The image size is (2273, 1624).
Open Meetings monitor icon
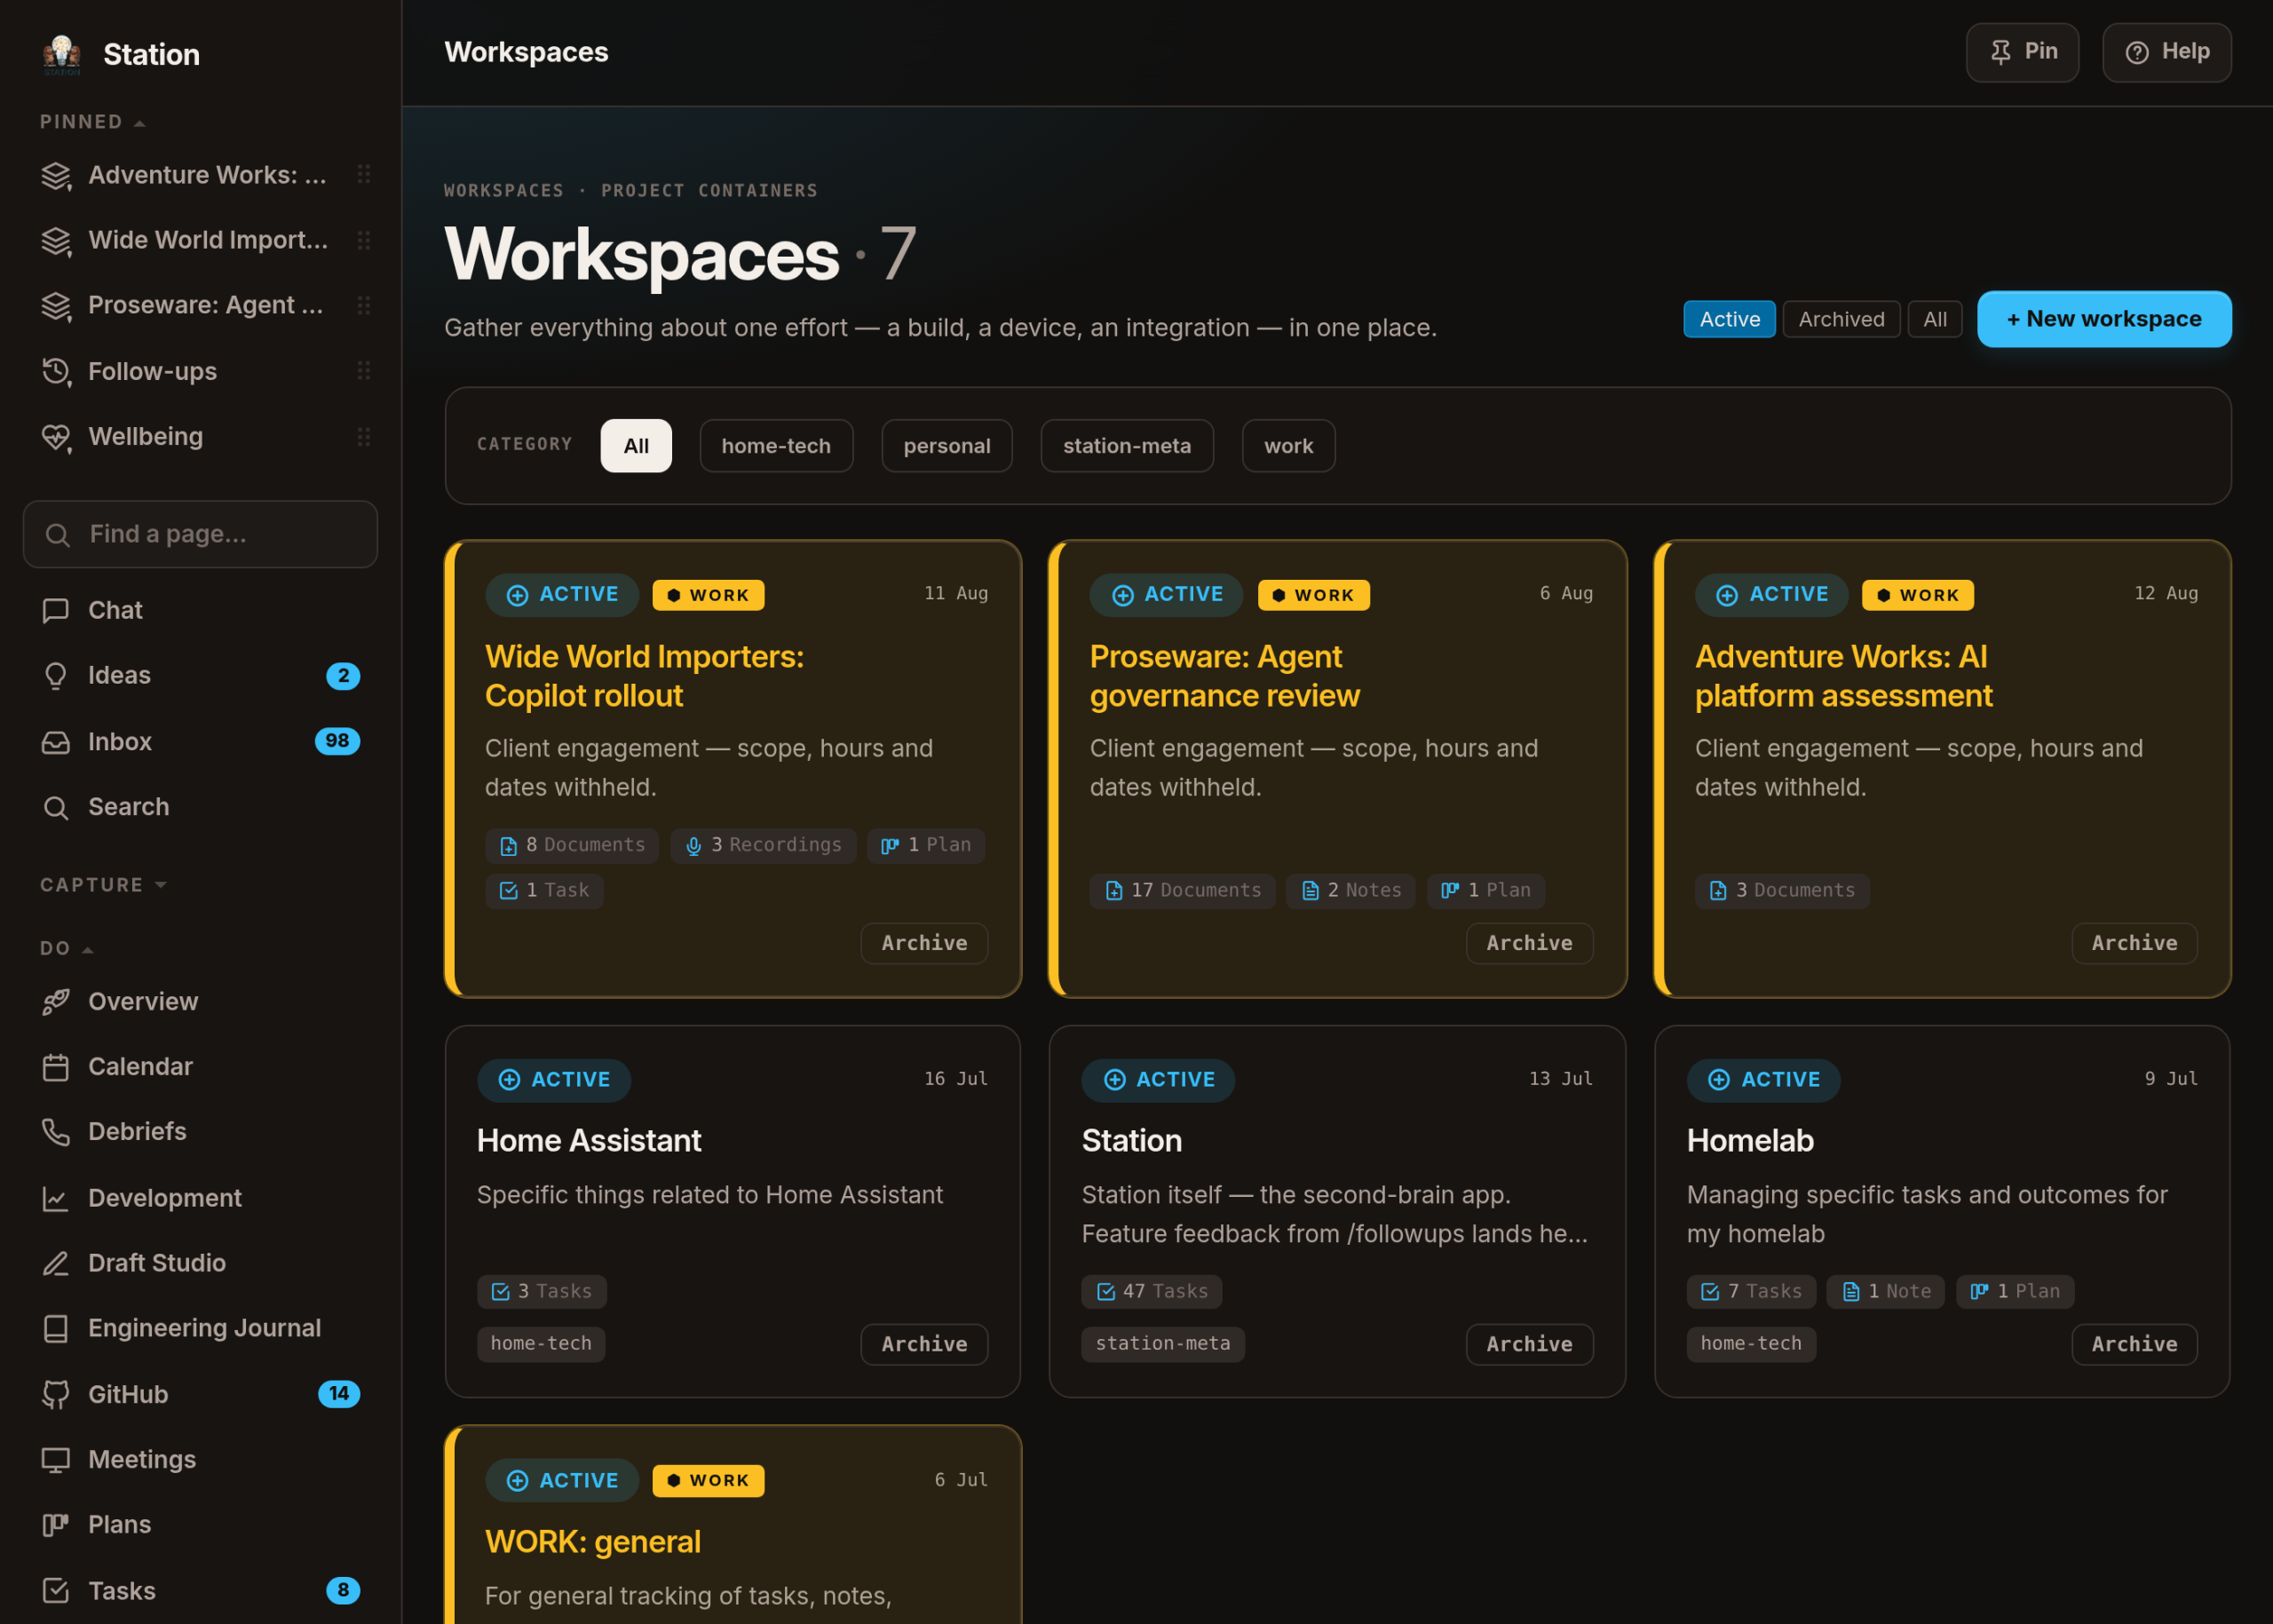pos(56,1460)
